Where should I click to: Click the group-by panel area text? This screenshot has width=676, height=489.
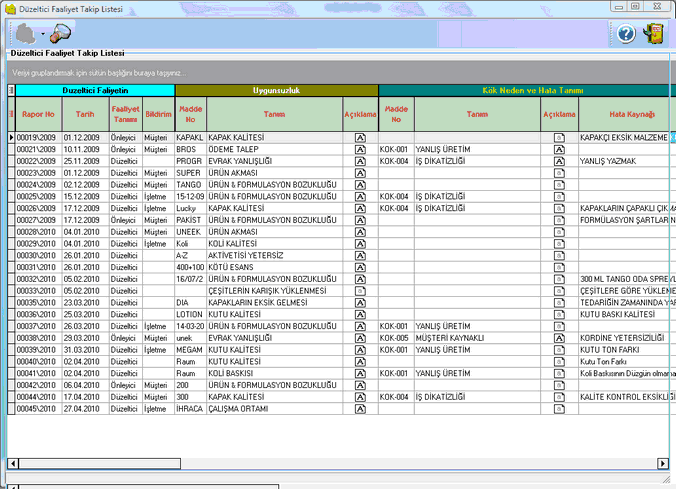point(99,73)
